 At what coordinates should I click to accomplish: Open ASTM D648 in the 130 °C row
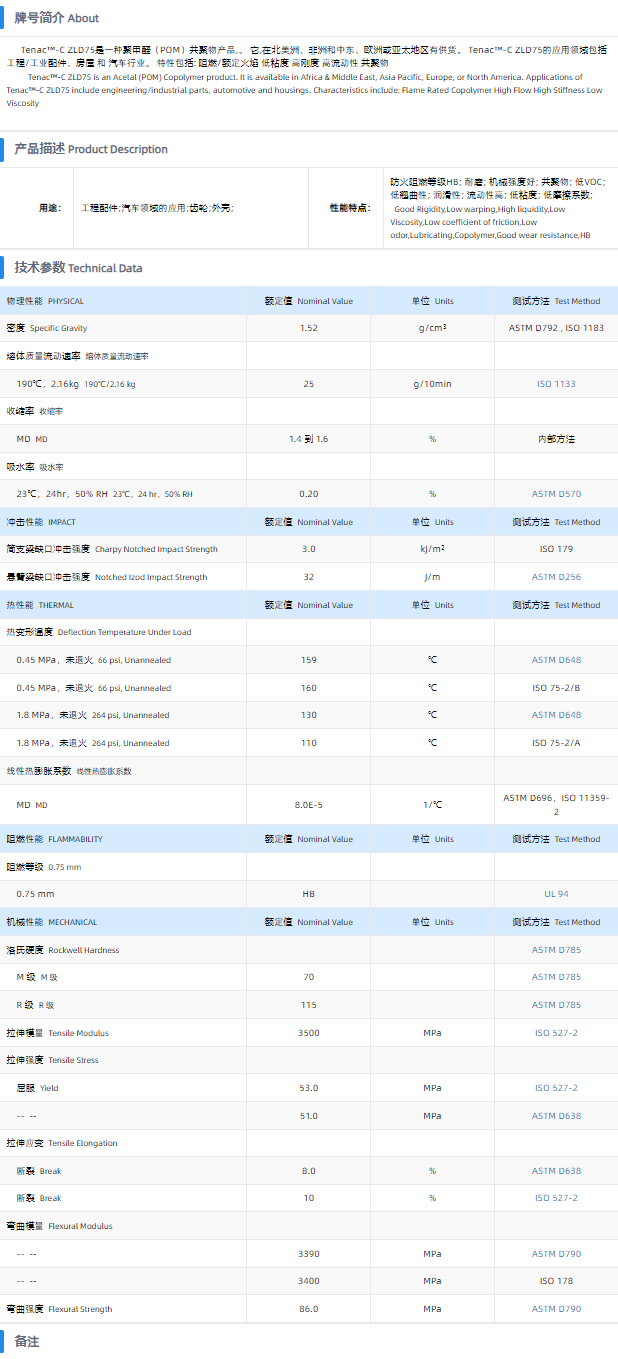tap(556, 715)
